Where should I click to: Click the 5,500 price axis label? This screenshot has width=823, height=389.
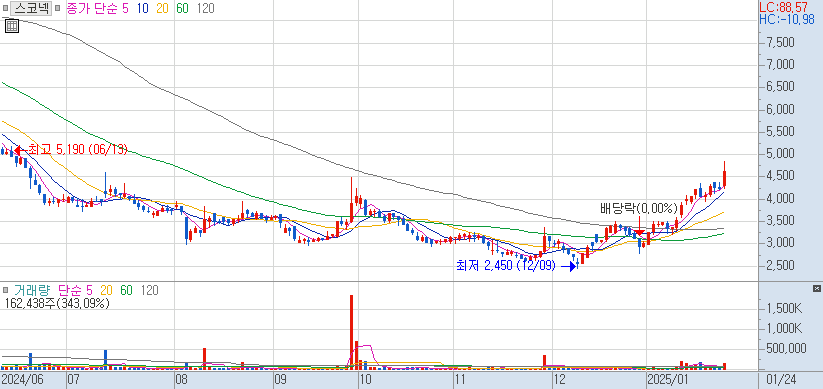(780, 132)
